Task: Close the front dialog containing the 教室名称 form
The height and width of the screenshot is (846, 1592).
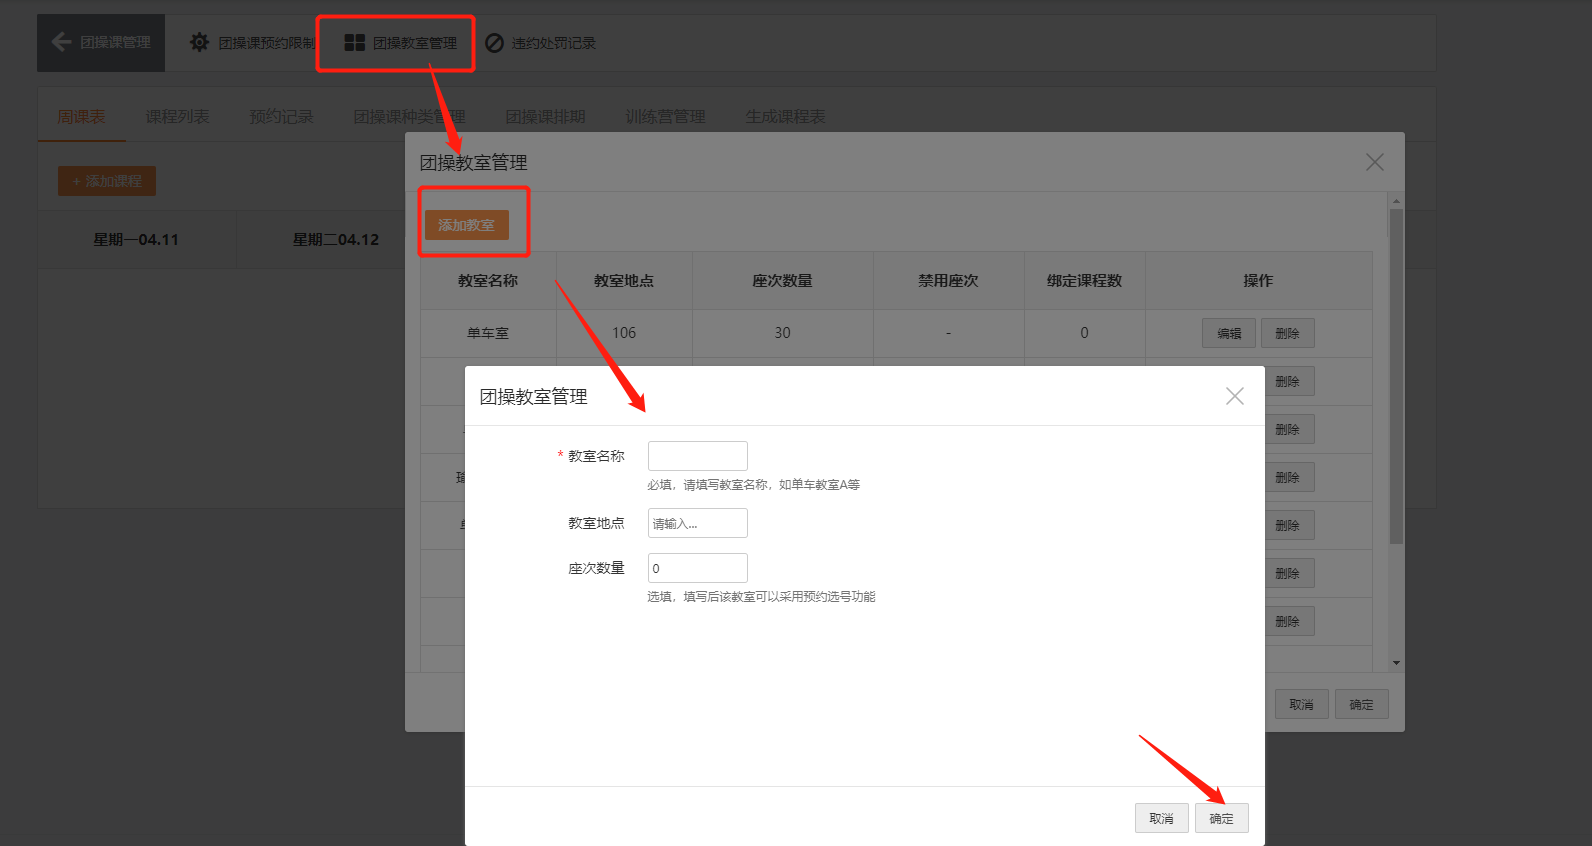Action: (1235, 396)
